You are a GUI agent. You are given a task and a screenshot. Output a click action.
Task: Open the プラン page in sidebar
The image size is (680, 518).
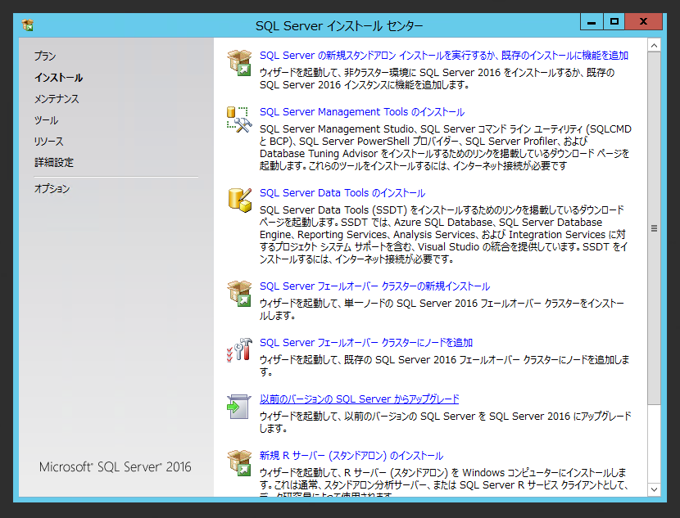45,56
